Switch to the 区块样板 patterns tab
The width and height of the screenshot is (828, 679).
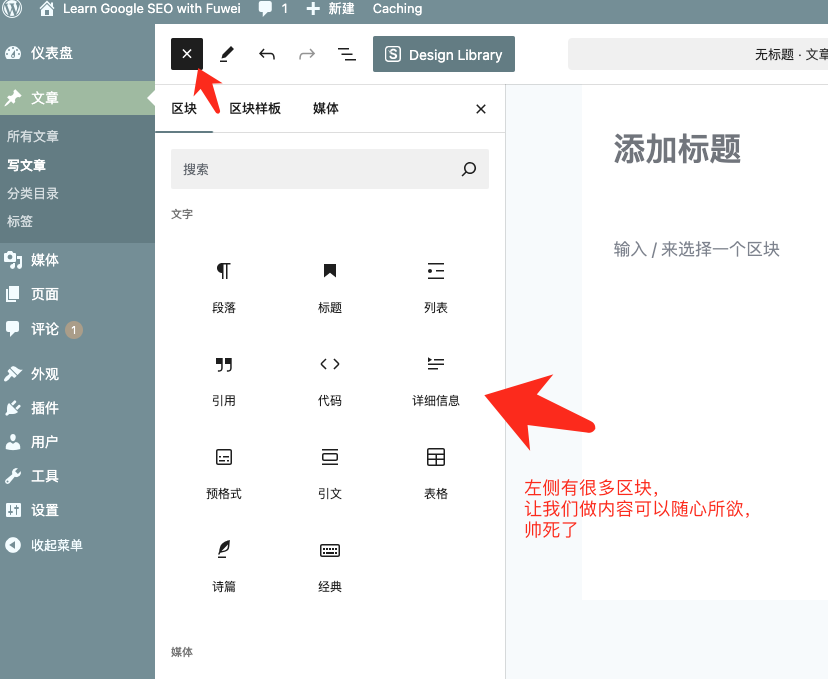pyautogui.click(x=255, y=108)
